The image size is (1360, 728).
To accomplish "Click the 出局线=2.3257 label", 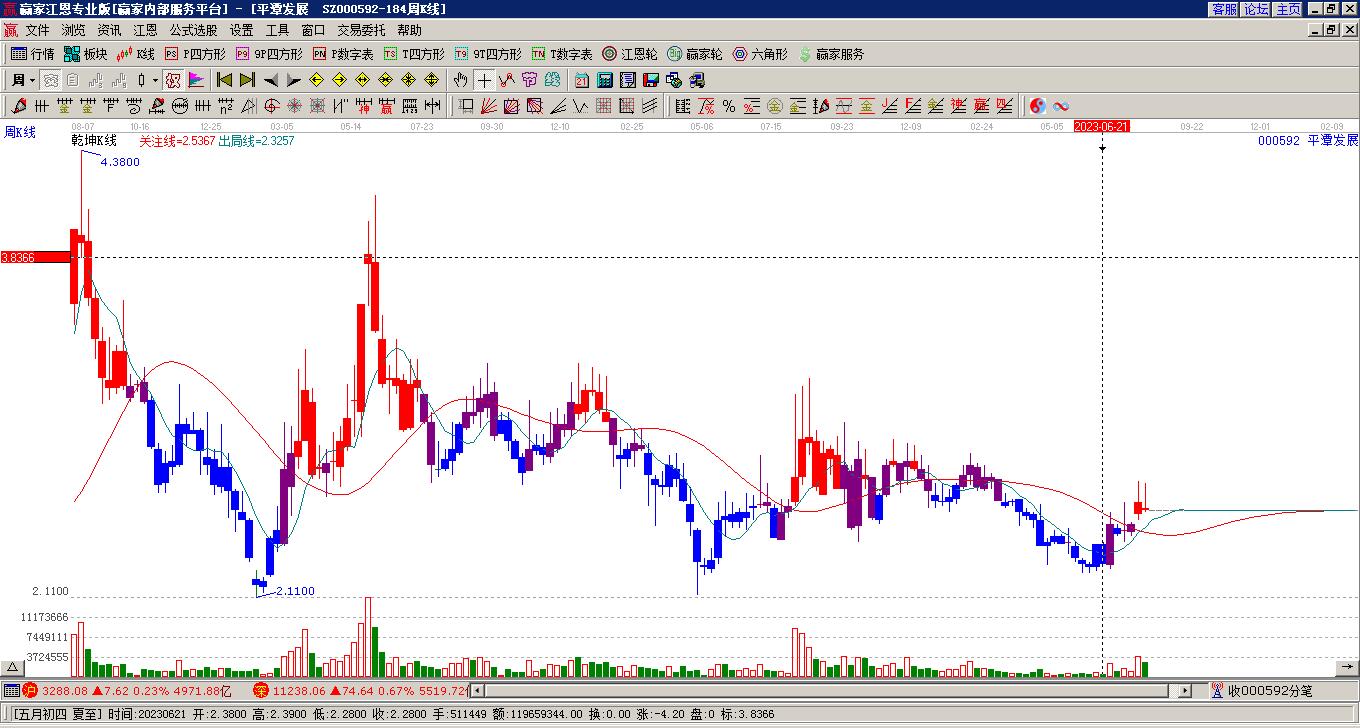I will point(256,141).
